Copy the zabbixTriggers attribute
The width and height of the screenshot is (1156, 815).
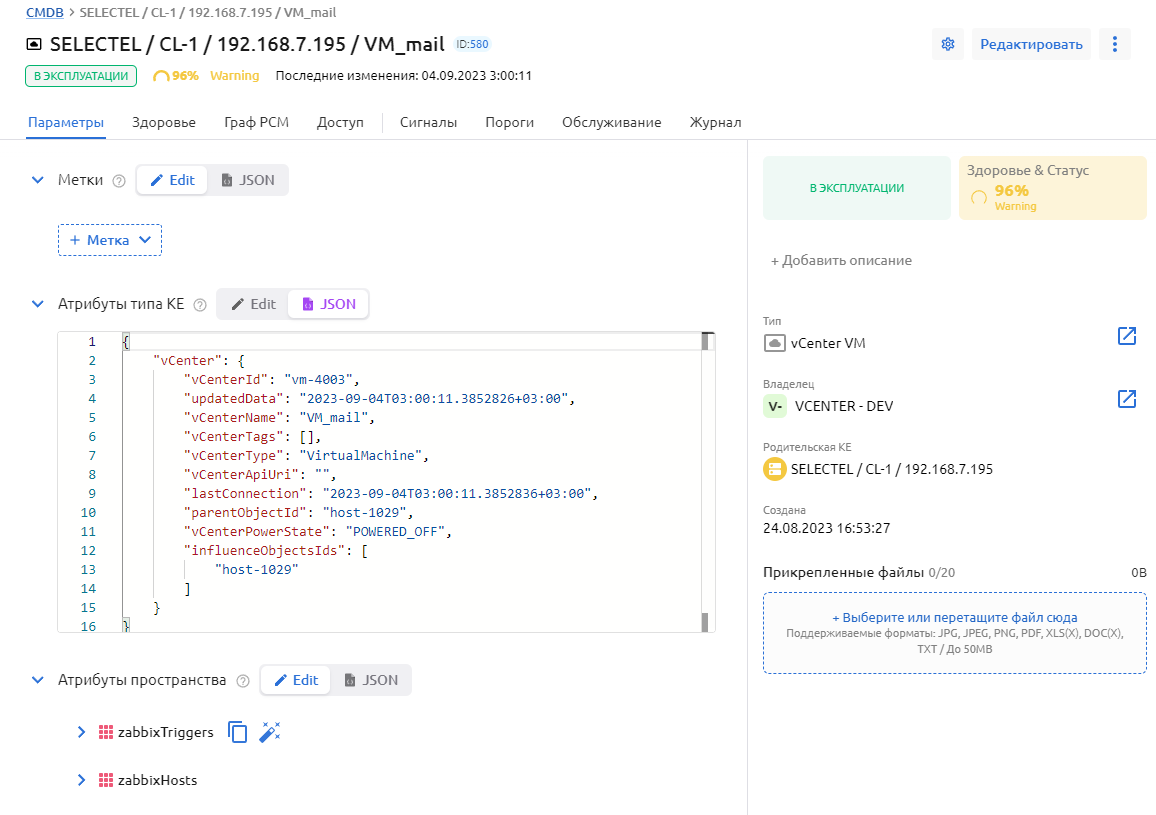click(x=238, y=732)
